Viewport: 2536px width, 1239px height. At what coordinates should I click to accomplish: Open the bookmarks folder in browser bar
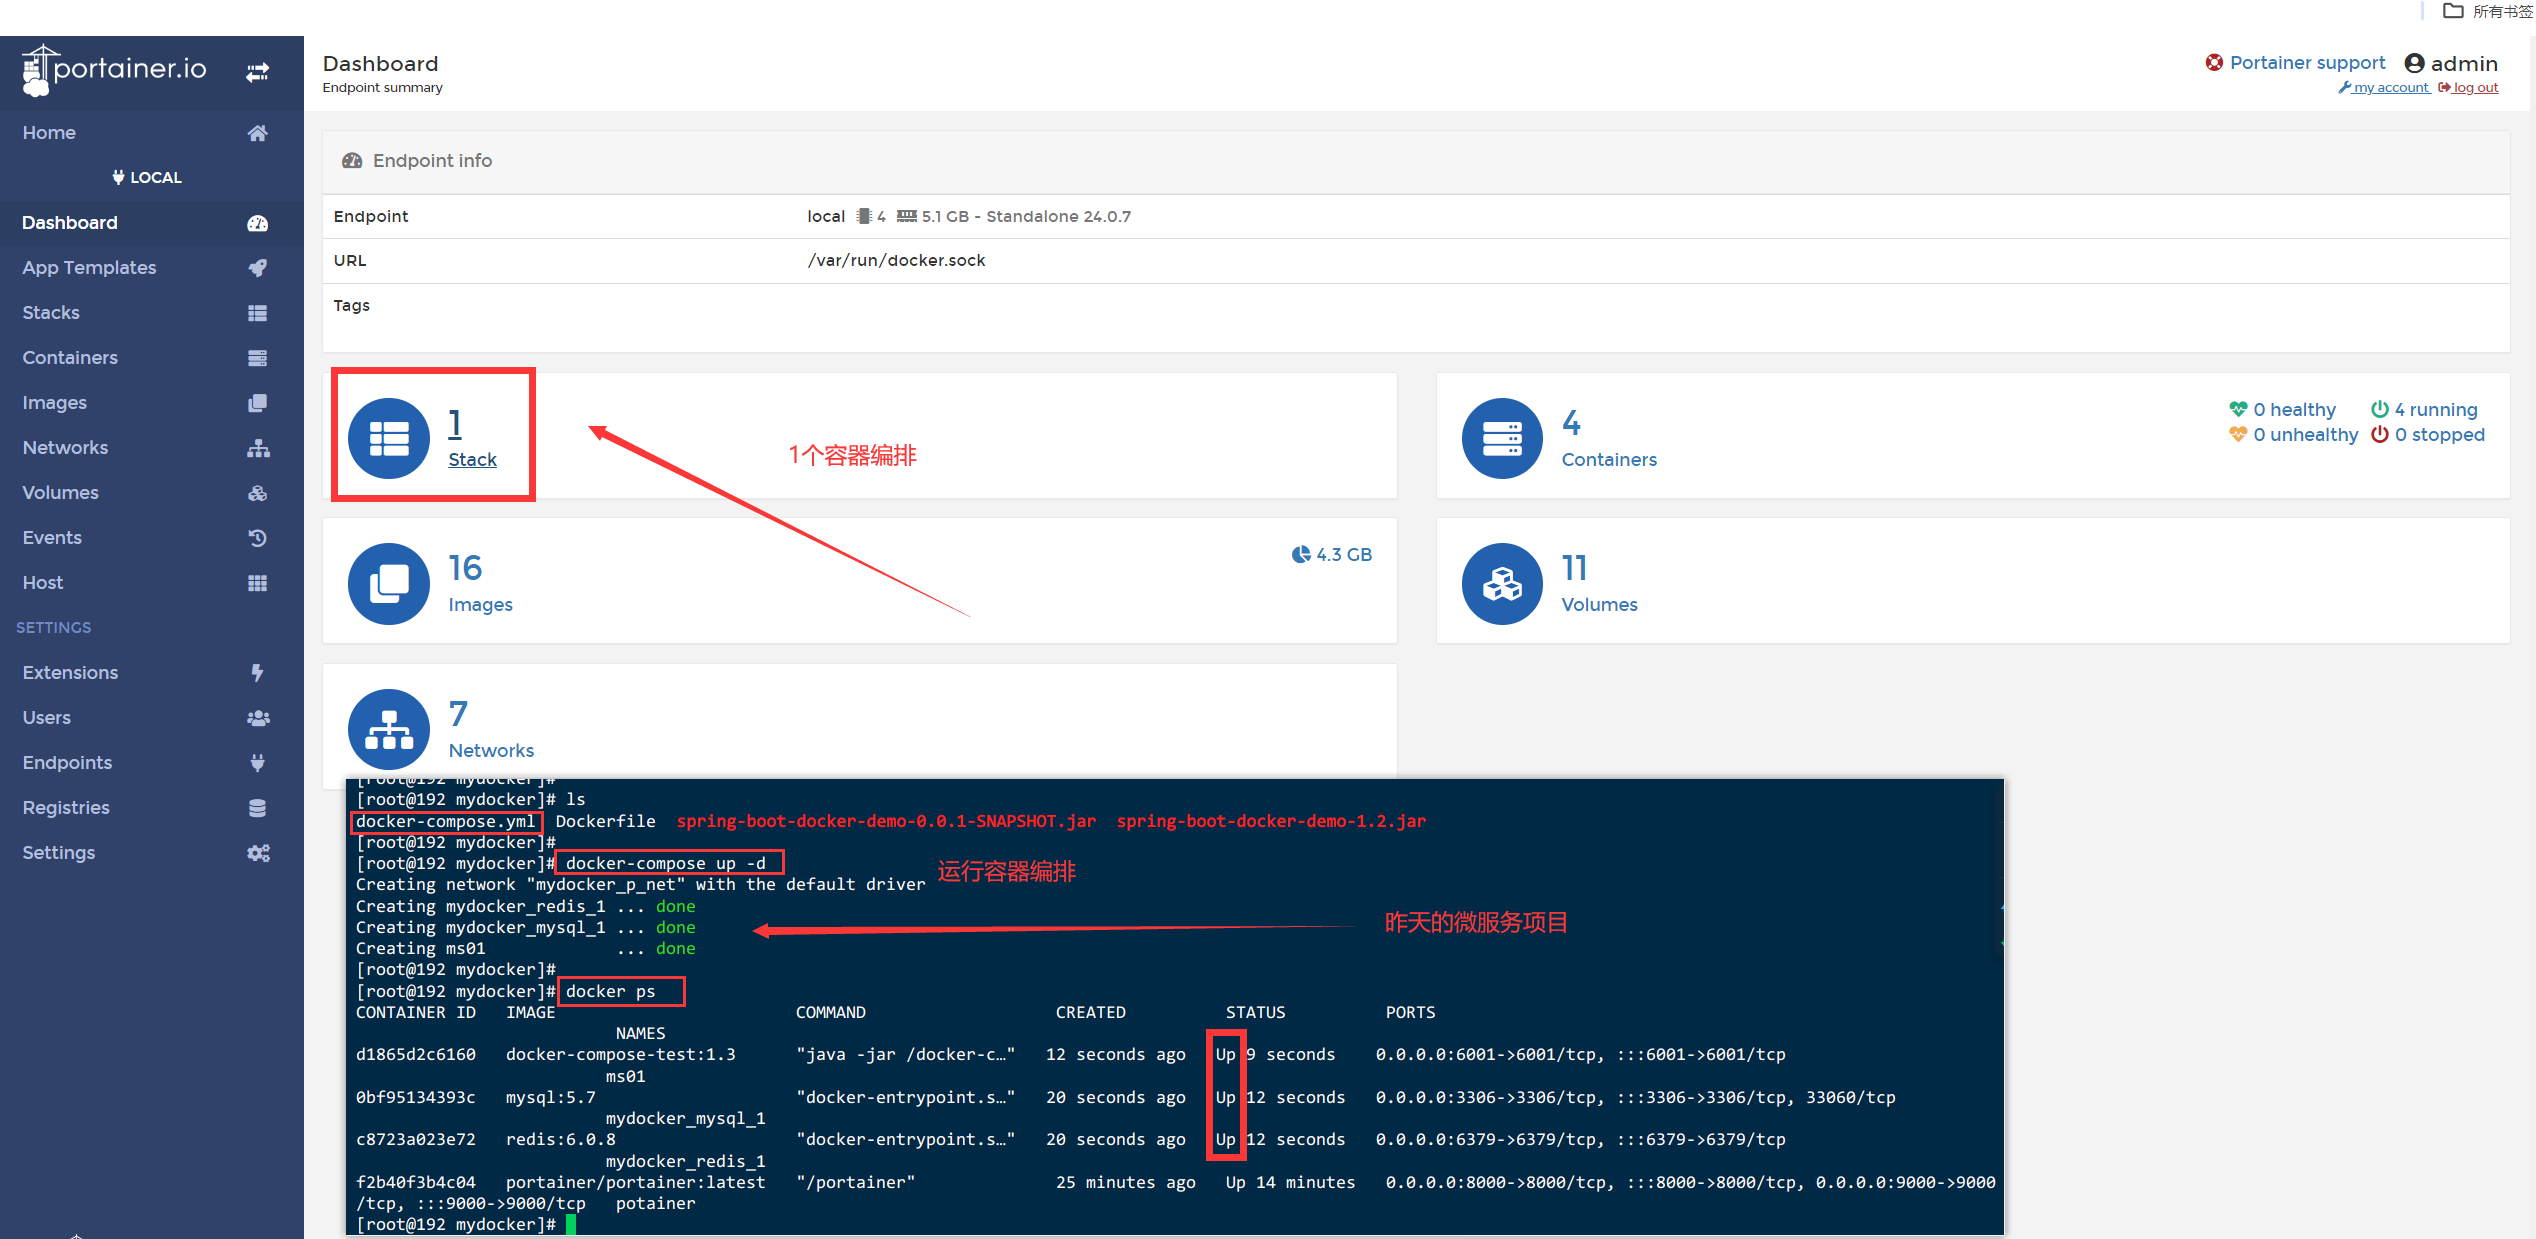tap(2488, 11)
